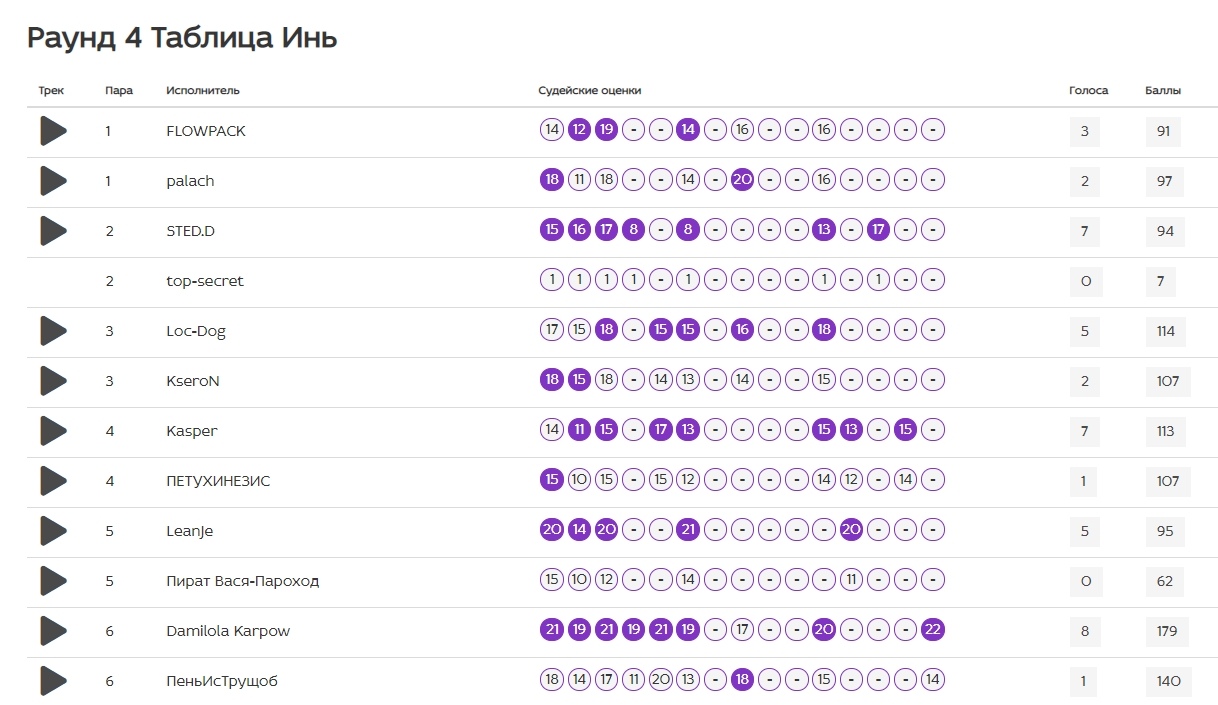1218x705 pixels.
Task: Play the Kasper track
Action: point(53,431)
